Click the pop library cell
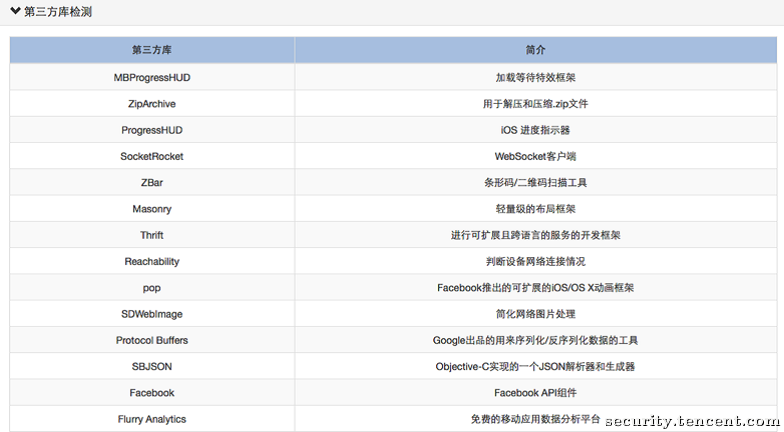The image size is (784, 432). [x=152, y=287]
